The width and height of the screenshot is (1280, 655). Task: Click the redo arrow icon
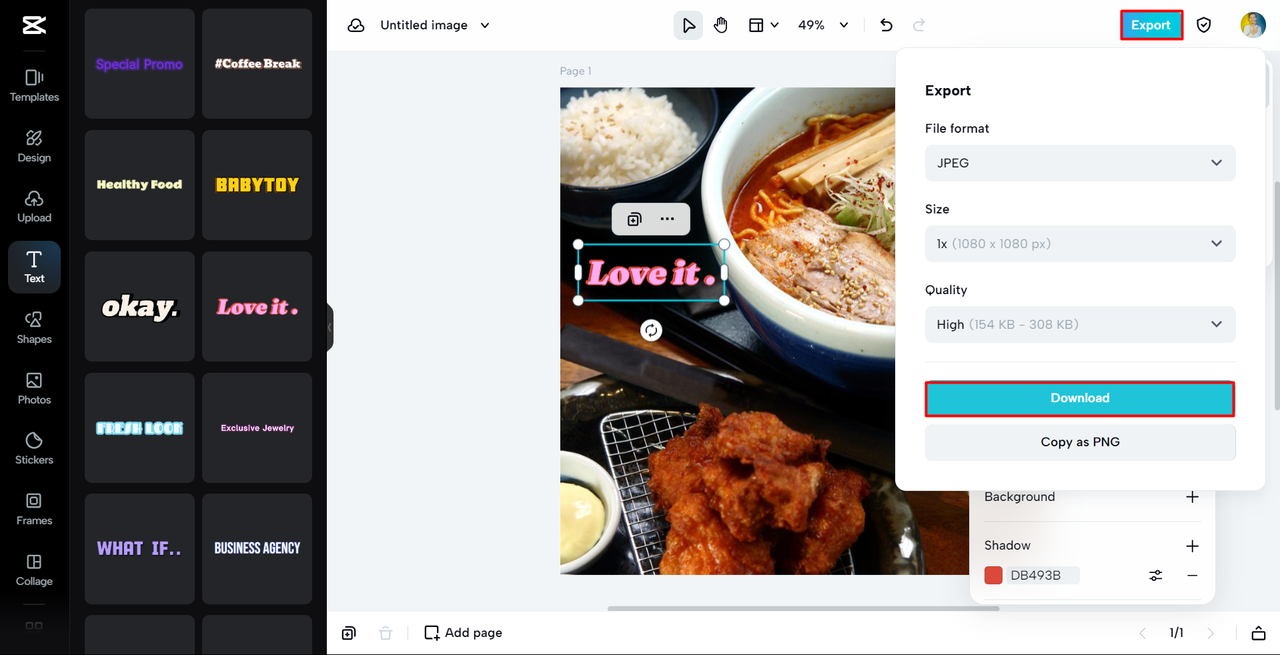[919, 25]
